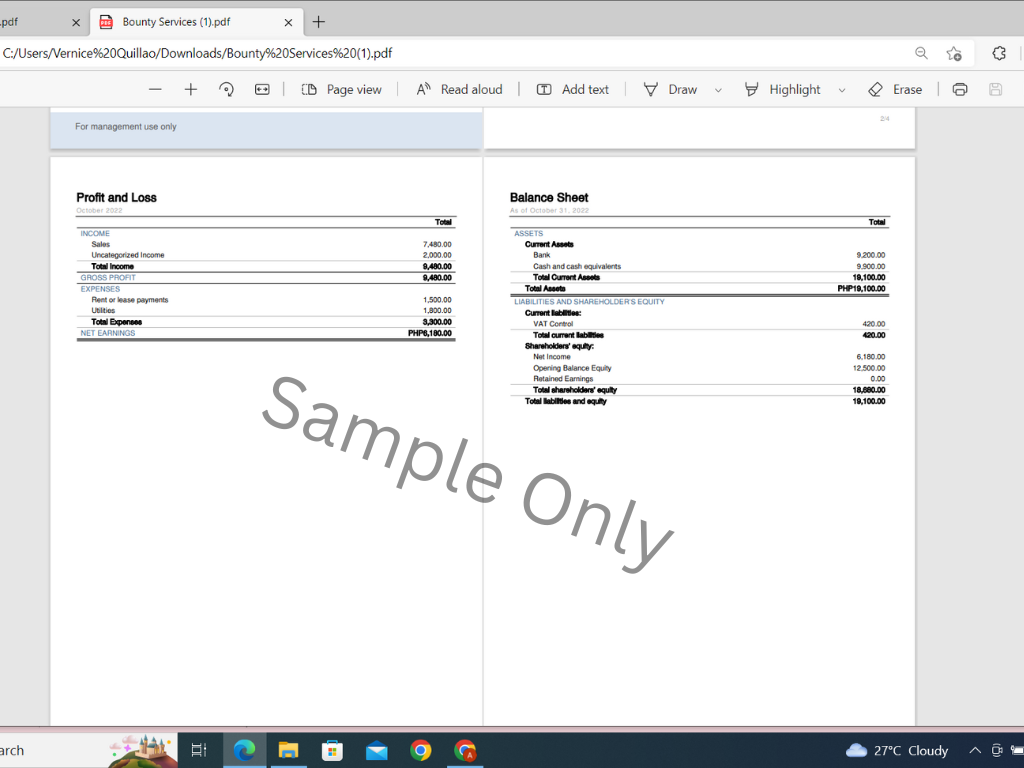The width and height of the screenshot is (1024, 768).
Task: Open the Mail app from the taskbar
Action: [x=376, y=751]
